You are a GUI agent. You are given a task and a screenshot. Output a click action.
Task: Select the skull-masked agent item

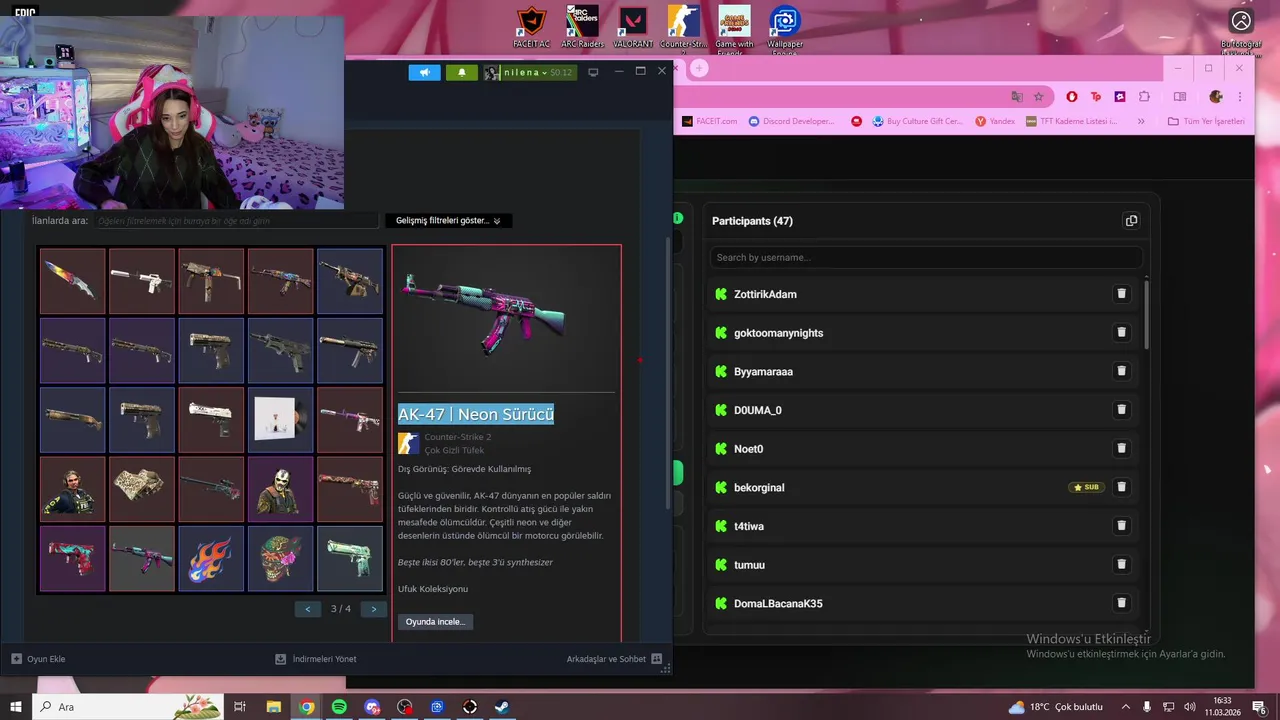[280, 489]
